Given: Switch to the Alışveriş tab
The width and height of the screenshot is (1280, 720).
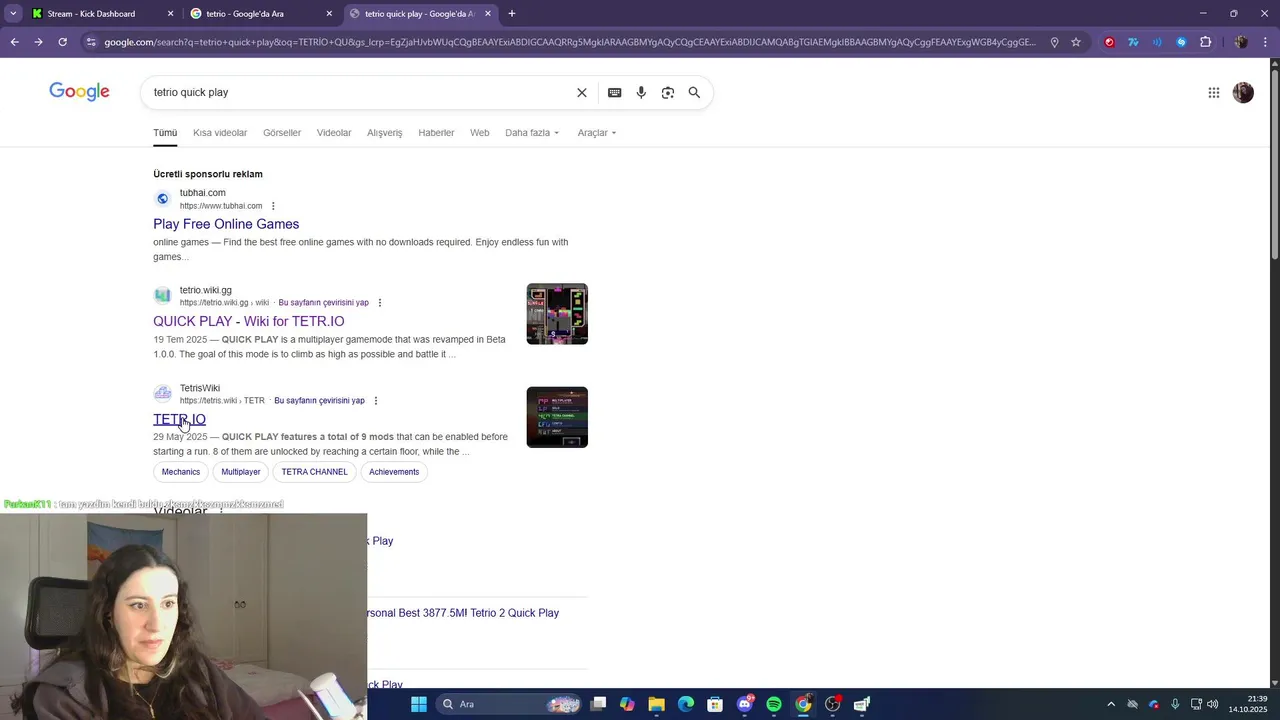Looking at the screenshot, I should (x=385, y=133).
